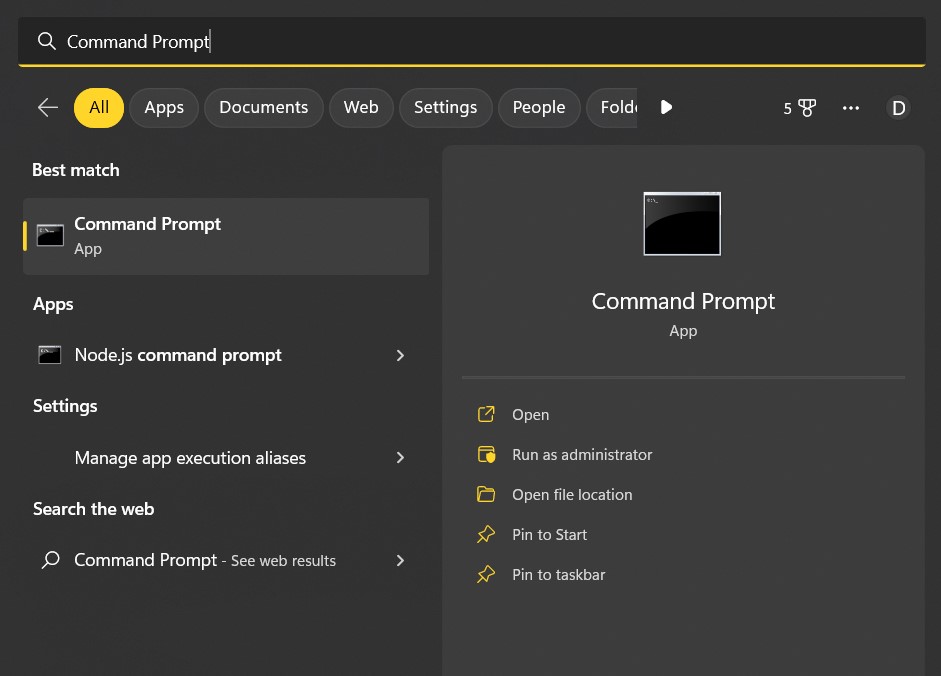Pin Command Prompt to taskbar
The width and height of the screenshot is (941, 676).
[x=558, y=574]
